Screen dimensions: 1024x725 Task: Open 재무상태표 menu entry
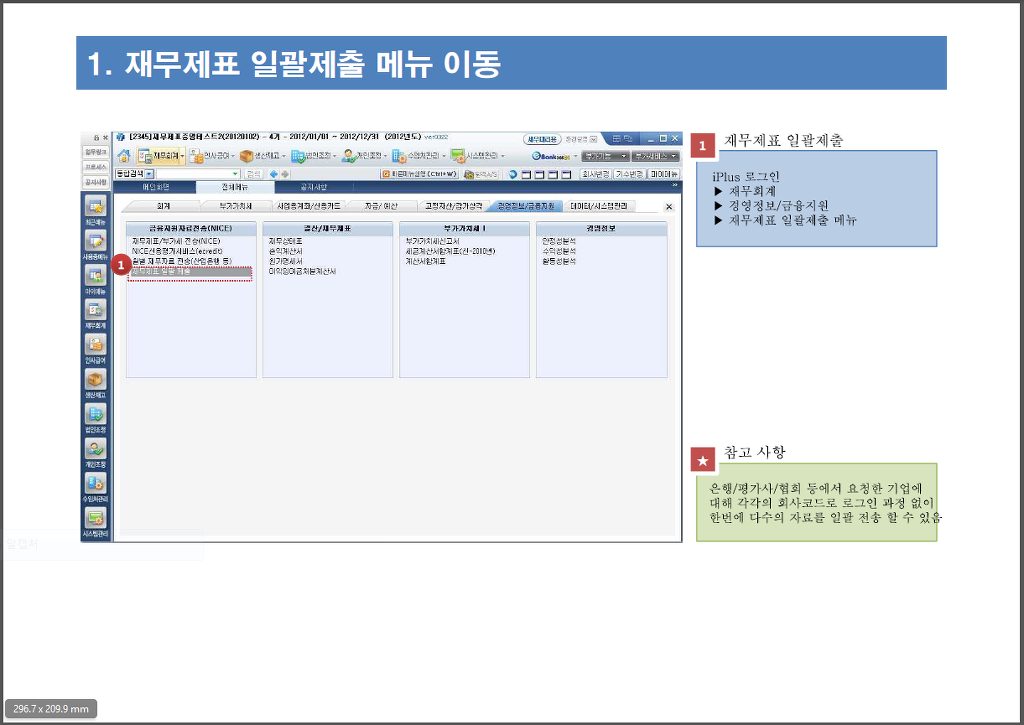pyautogui.click(x=285, y=242)
